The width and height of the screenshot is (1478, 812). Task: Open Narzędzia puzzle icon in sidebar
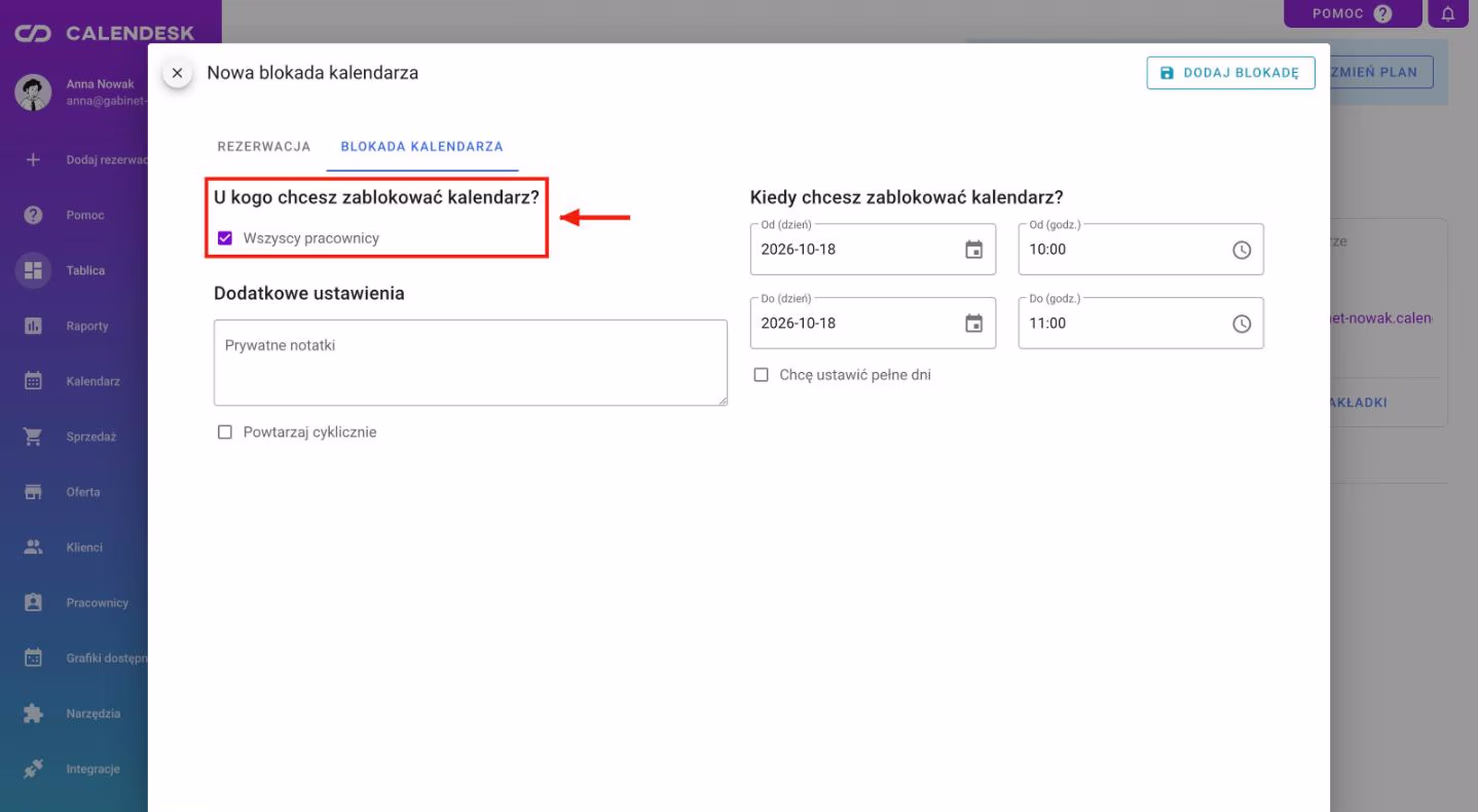click(33, 714)
